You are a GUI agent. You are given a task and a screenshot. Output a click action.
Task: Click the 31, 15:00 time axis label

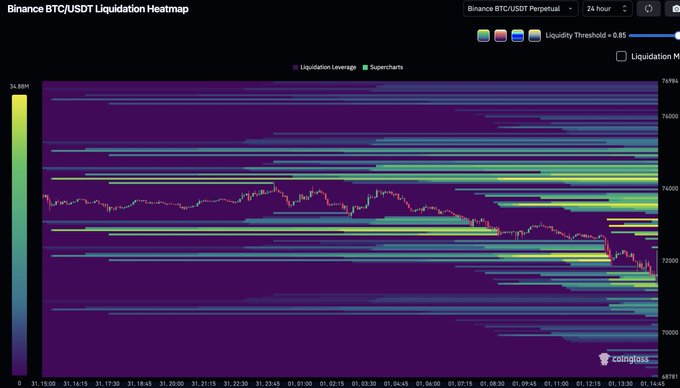pyautogui.click(x=43, y=384)
